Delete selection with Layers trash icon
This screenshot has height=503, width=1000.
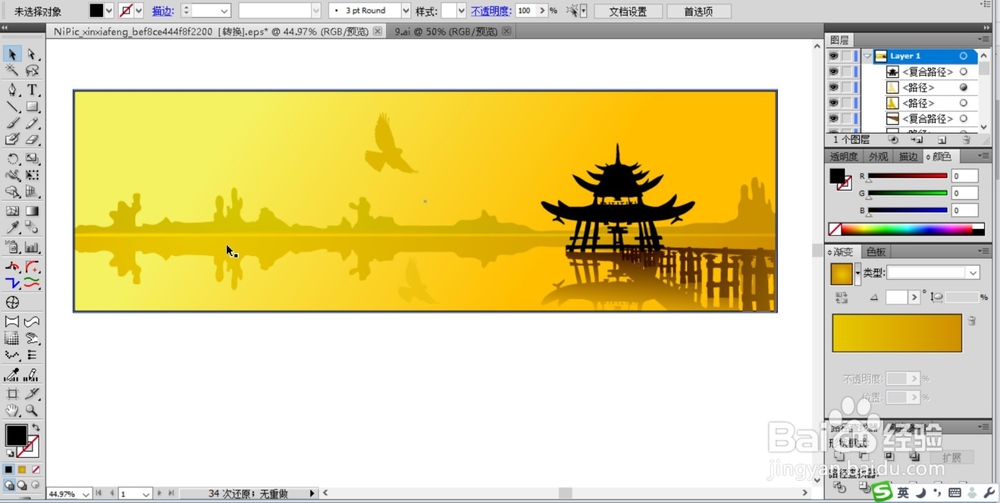[966, 140]
